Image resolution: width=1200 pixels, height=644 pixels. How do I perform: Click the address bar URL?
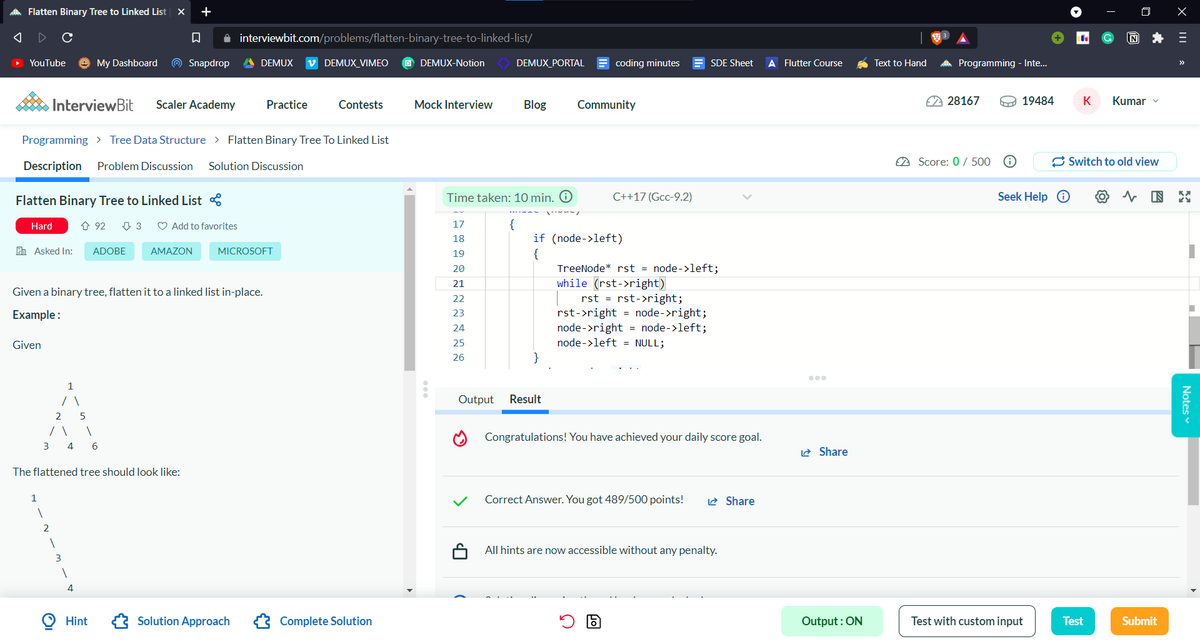(385, 38)
